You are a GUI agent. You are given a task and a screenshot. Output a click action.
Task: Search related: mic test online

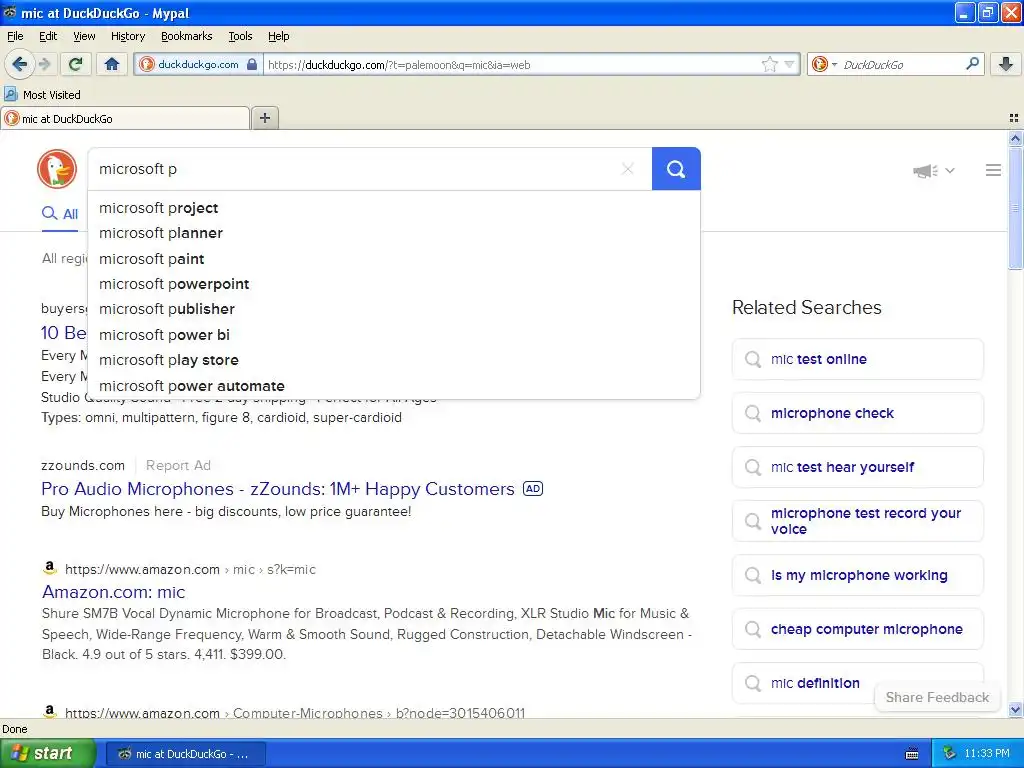(x=857, y=359)
